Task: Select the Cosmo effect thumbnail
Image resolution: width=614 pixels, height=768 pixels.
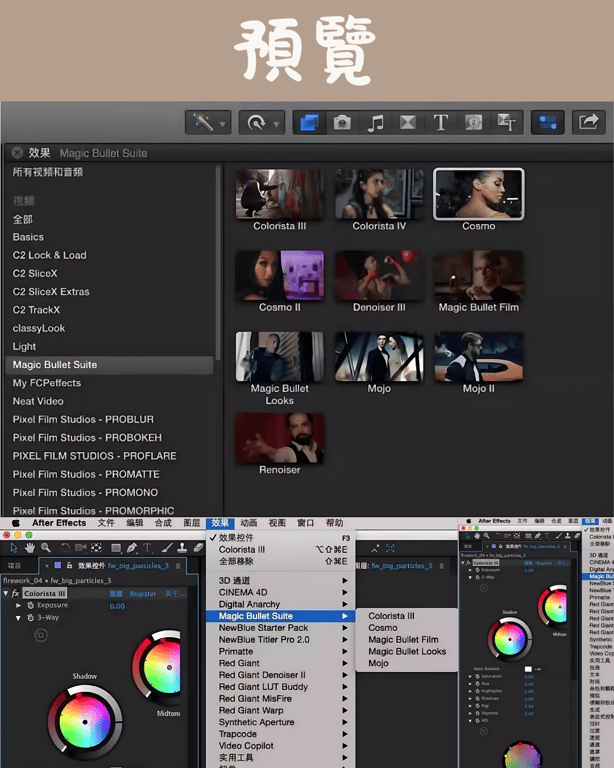Action: pos(478,194)
